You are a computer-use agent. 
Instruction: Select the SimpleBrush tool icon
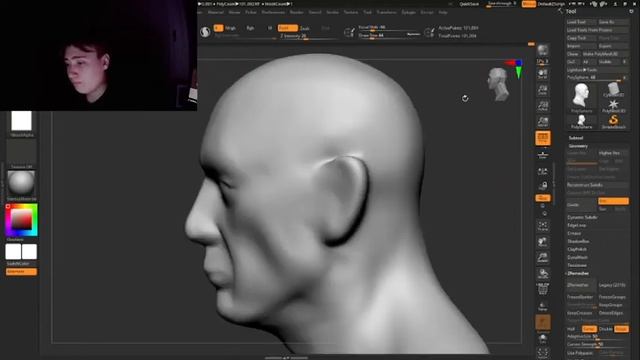pyautogui.click(x=613, y=121)
